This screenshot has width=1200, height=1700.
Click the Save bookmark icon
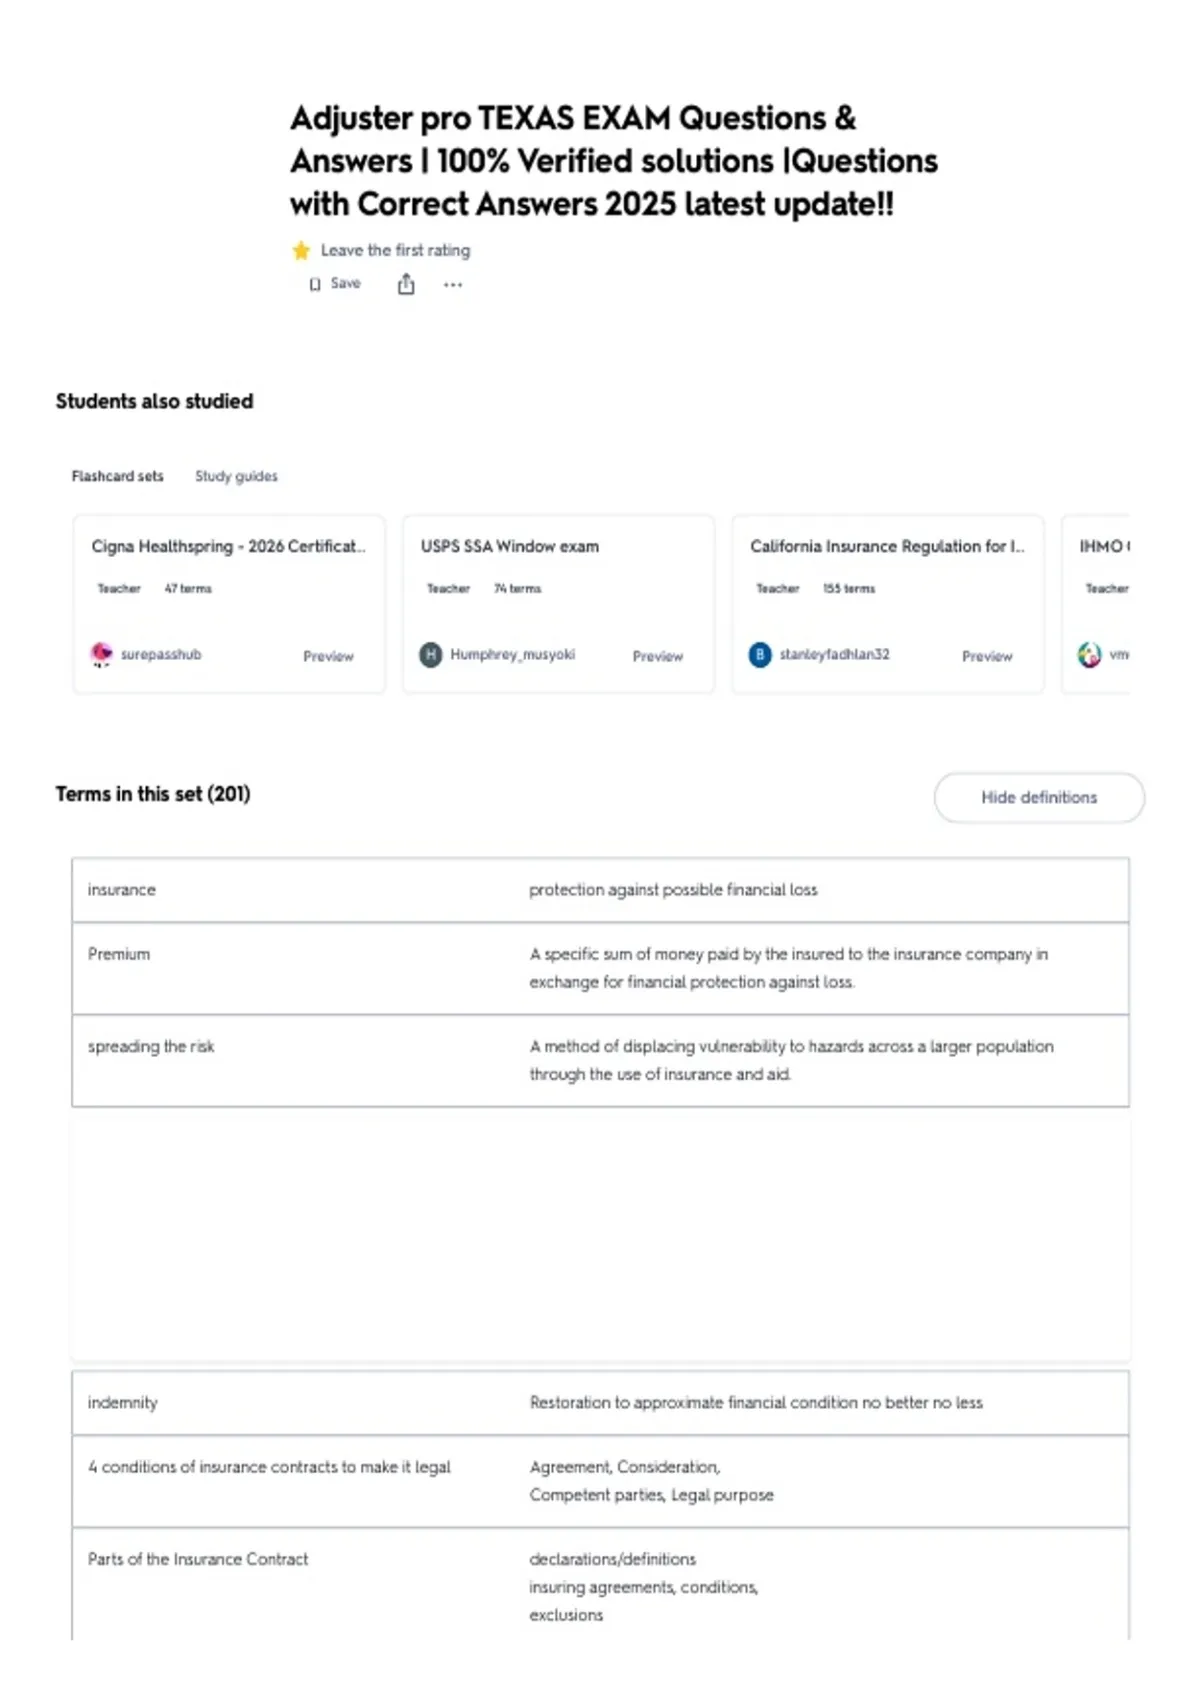tap(315, 284)
